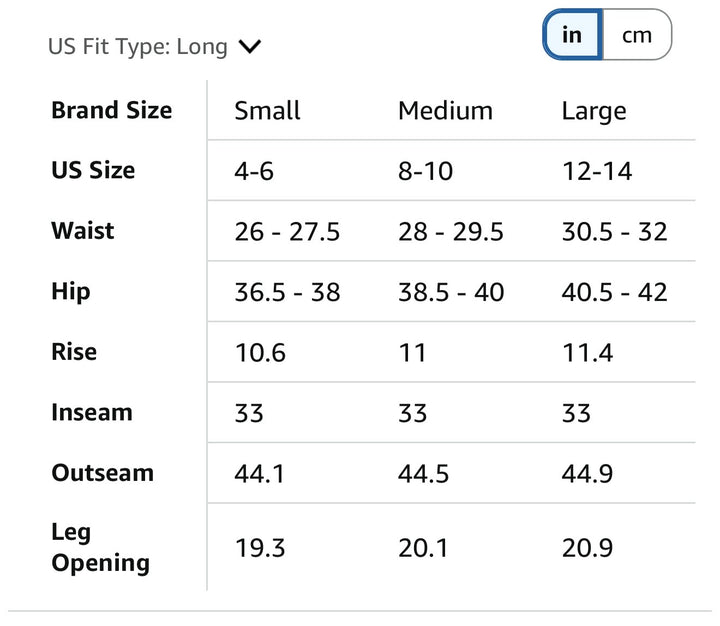
Task: Click the Rise 10.6 value
Action: pos(260,353)
